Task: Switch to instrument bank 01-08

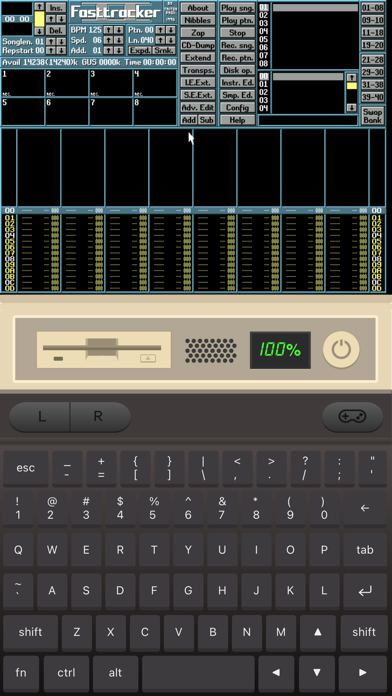Action: [372, 8]
